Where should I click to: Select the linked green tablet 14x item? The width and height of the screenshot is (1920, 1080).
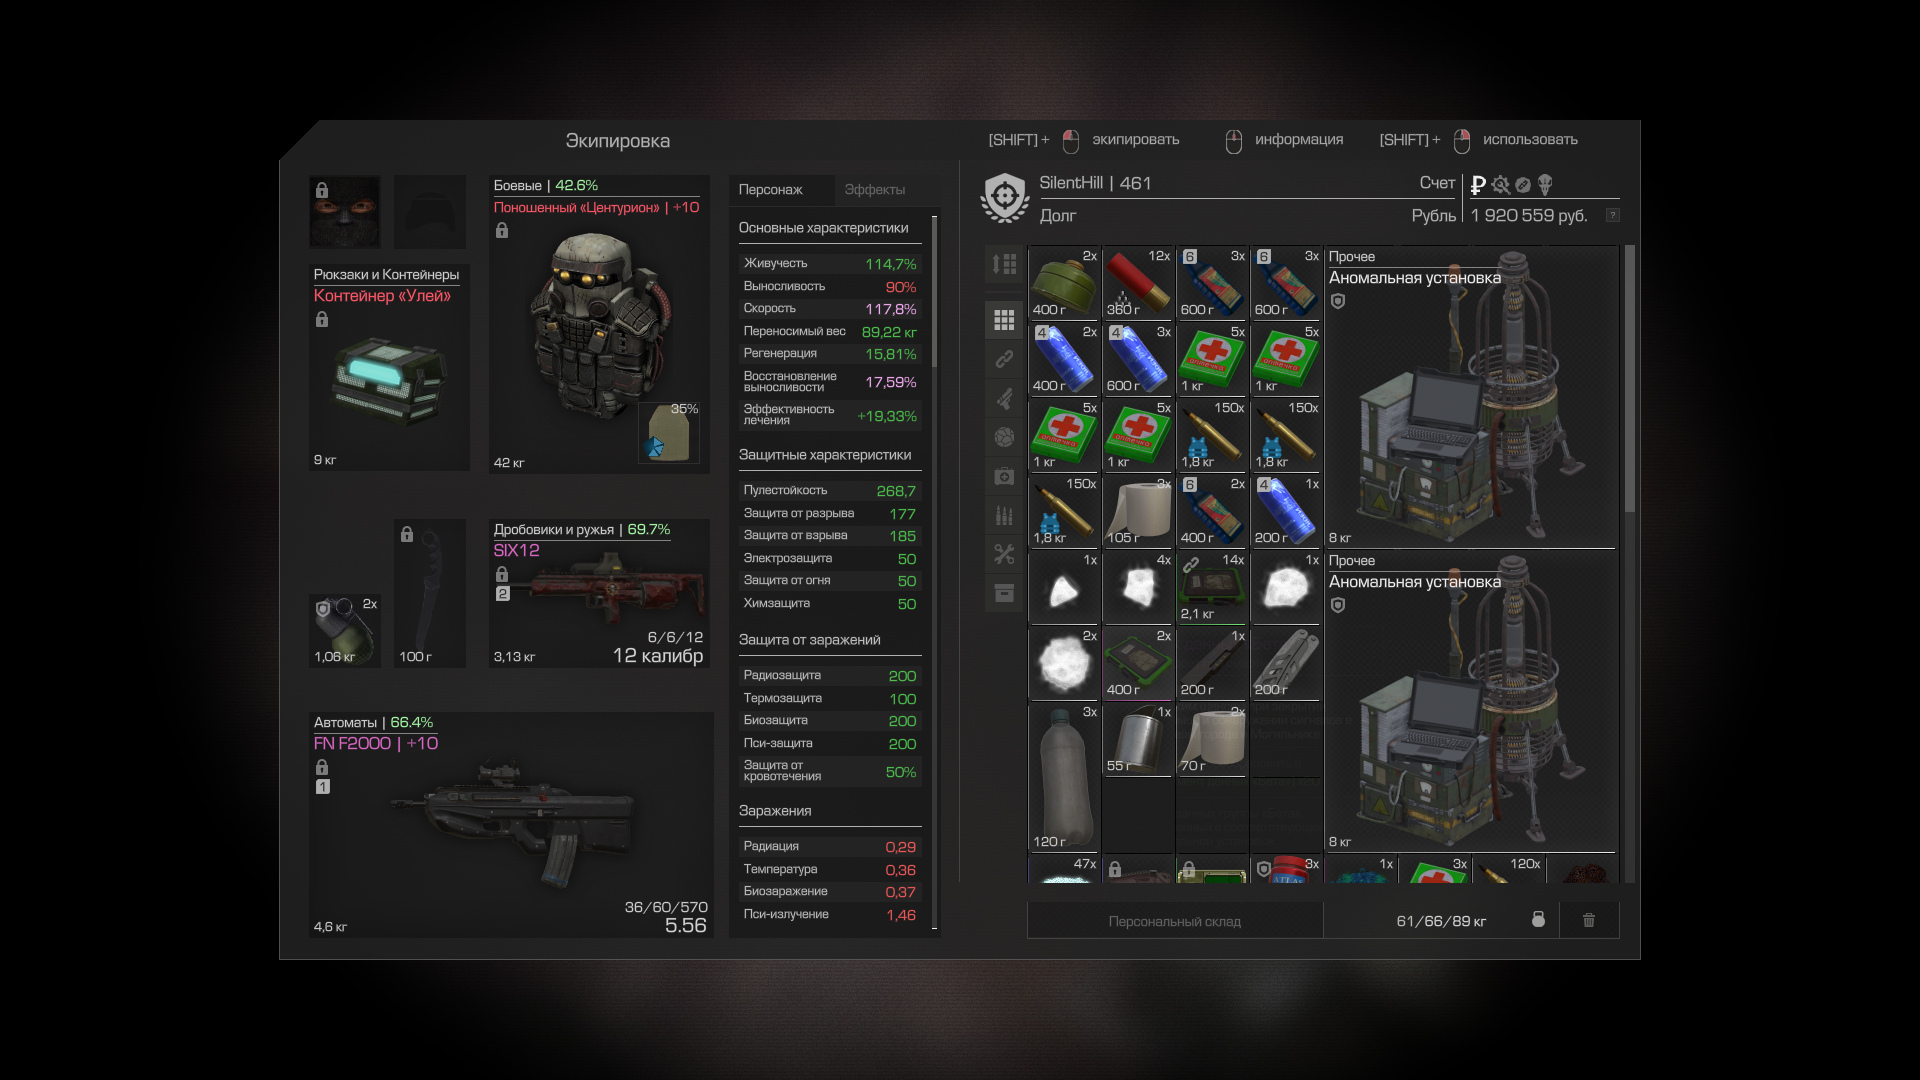[x=1212, y=587]
